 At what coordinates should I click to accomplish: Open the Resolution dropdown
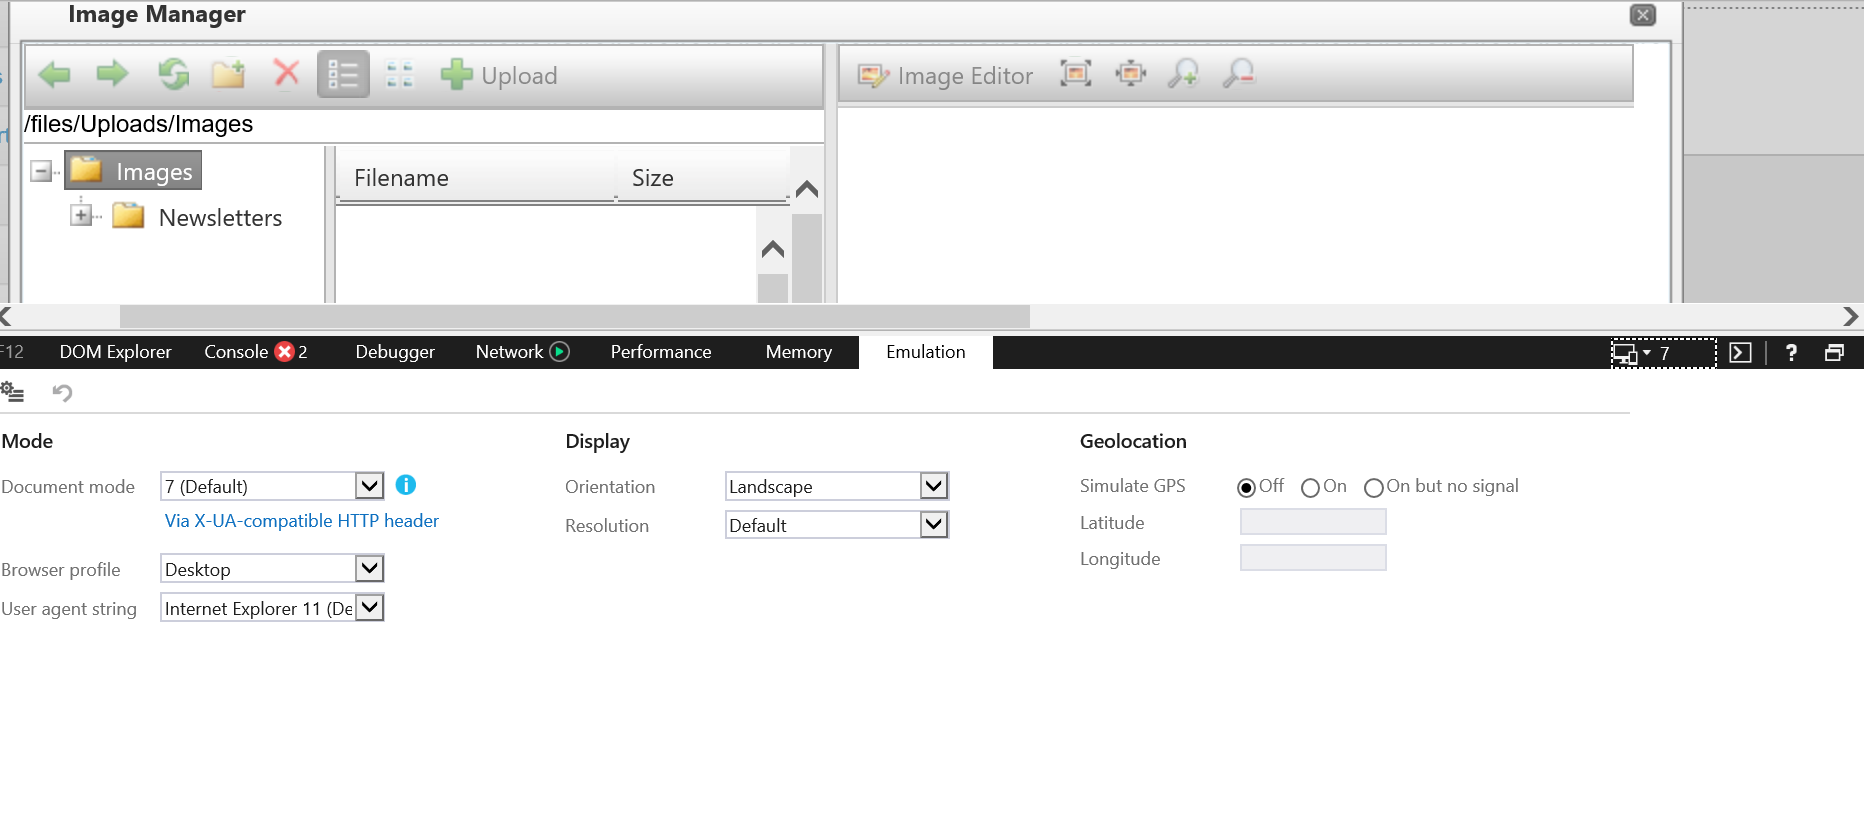(836, 525)
